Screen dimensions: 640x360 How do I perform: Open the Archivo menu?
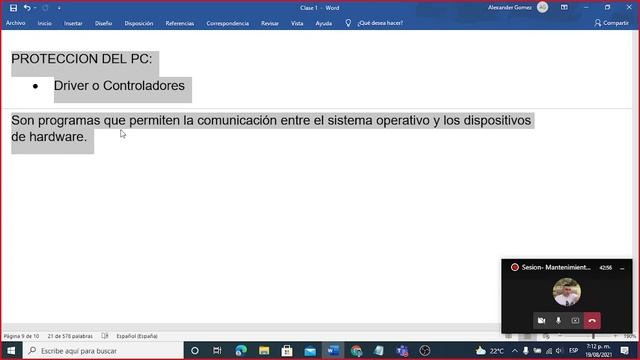point(16,23)
